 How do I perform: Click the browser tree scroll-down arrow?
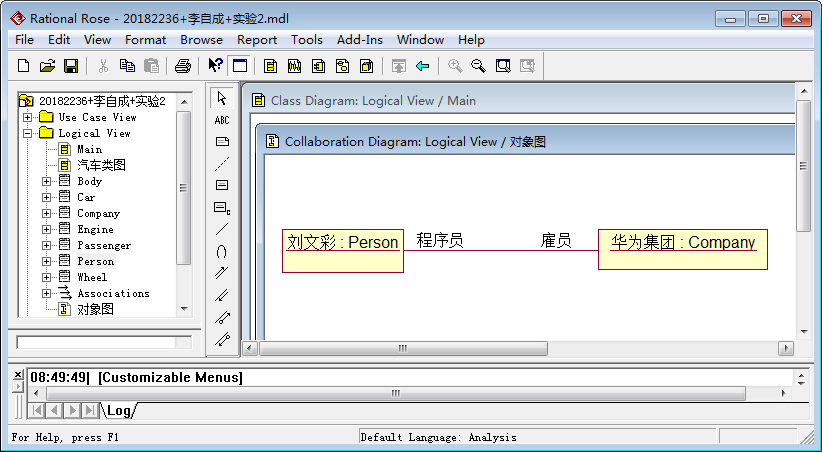point(183,309)
